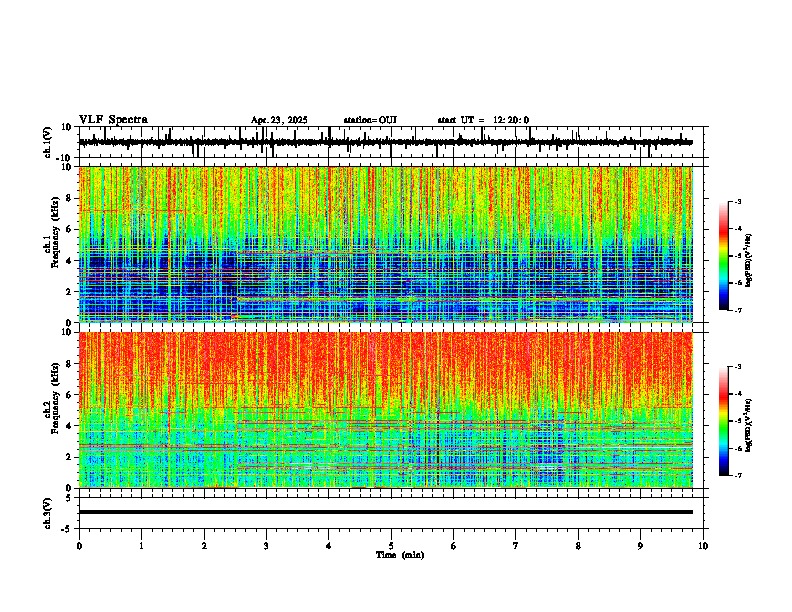Click the time axis tick label "6"

[x=454, y=546]
